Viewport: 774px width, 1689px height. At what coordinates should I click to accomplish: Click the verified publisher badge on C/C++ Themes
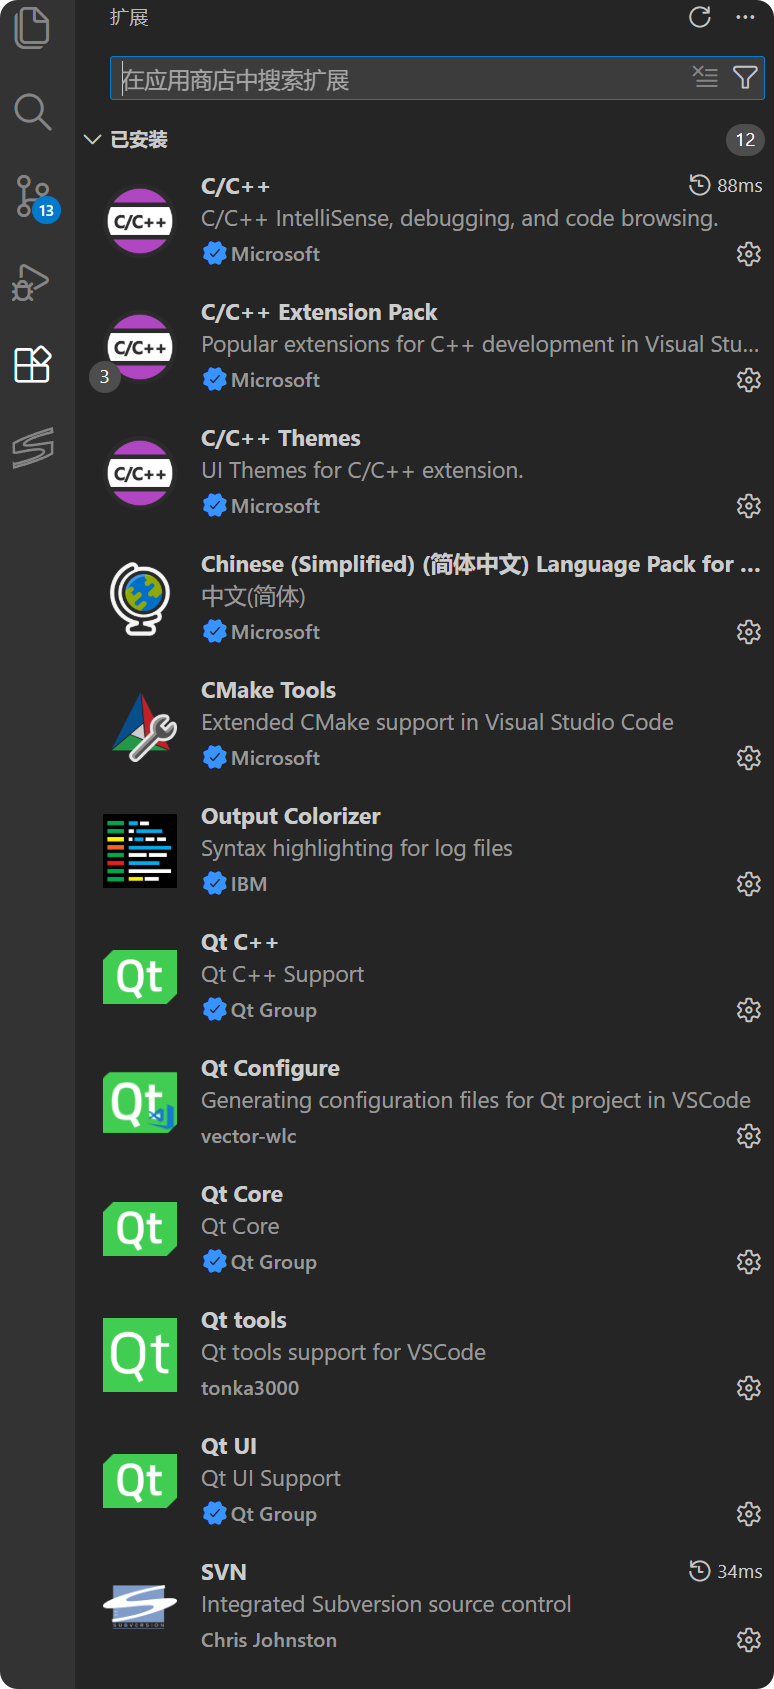[214, 506]
